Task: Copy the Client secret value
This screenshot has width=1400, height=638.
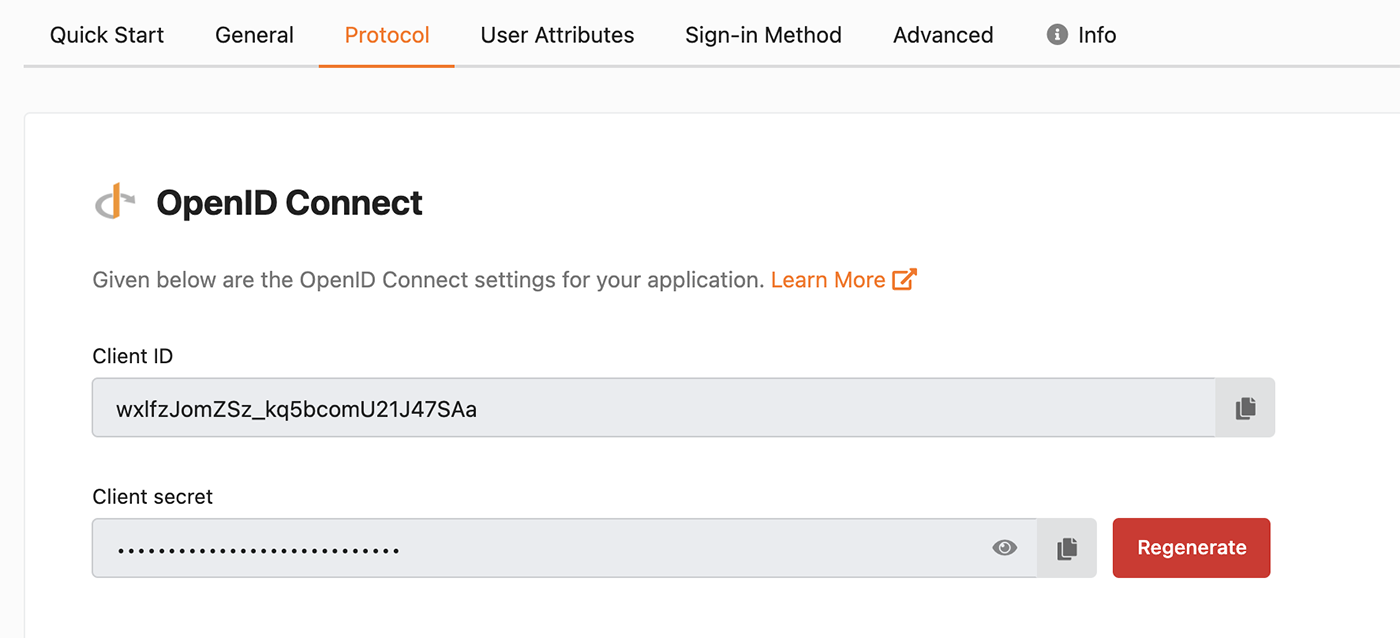Action: click(1067, 548)
